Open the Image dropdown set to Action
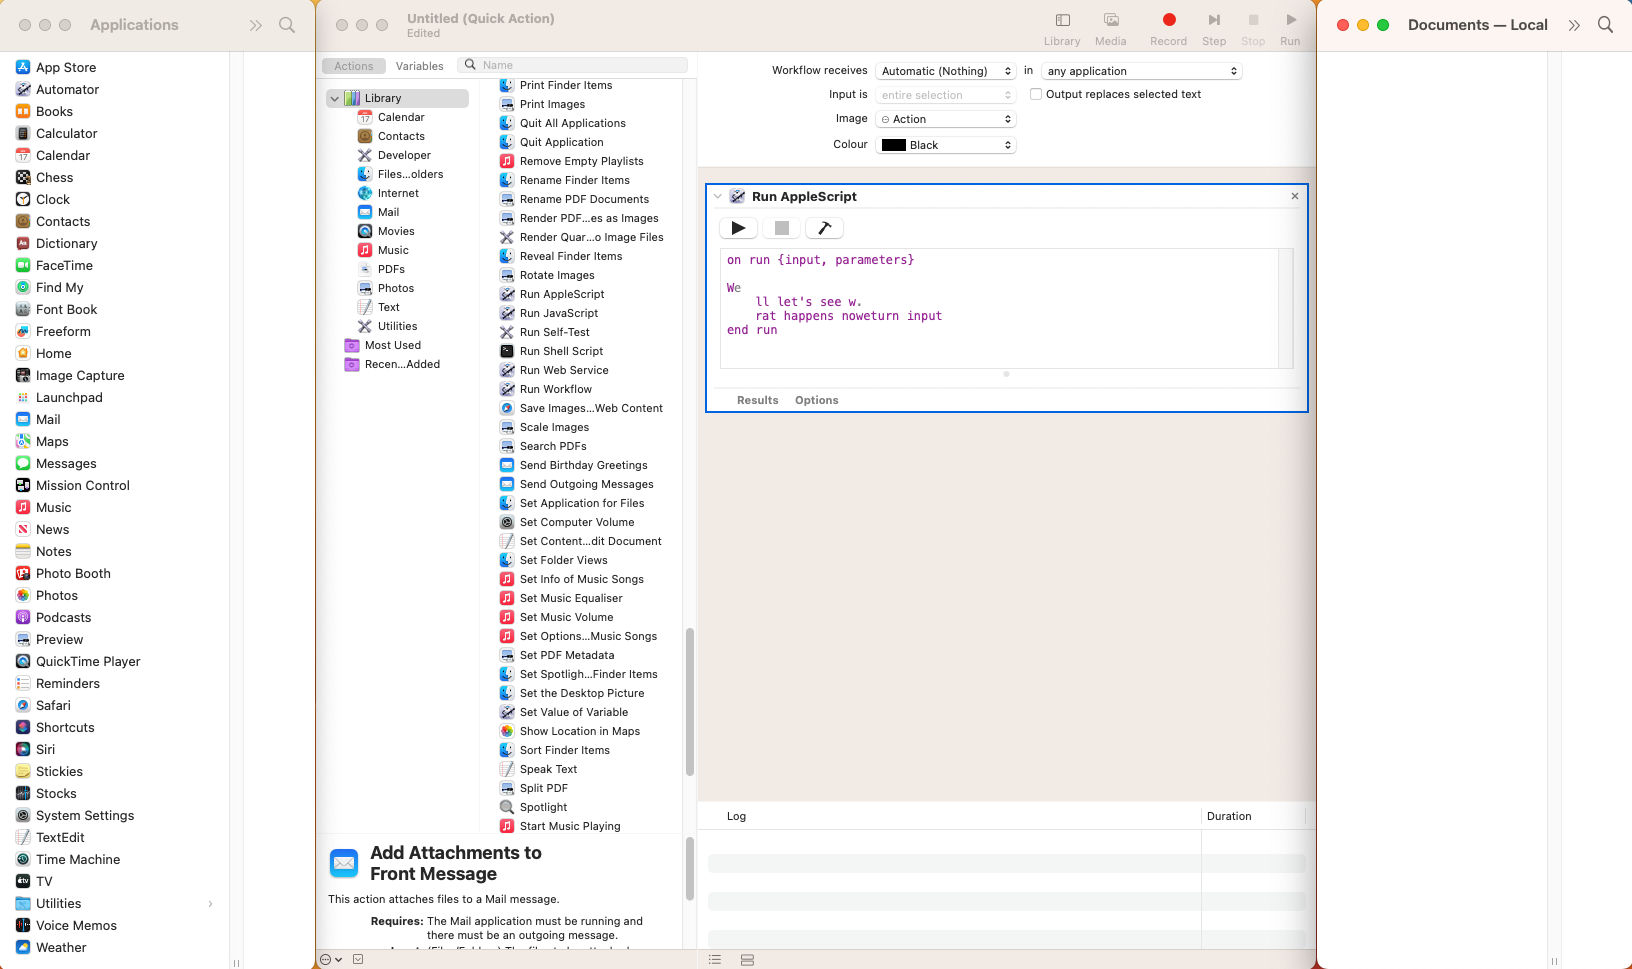Viewport: 1632px width, 969px height. [x=946, y=119]
